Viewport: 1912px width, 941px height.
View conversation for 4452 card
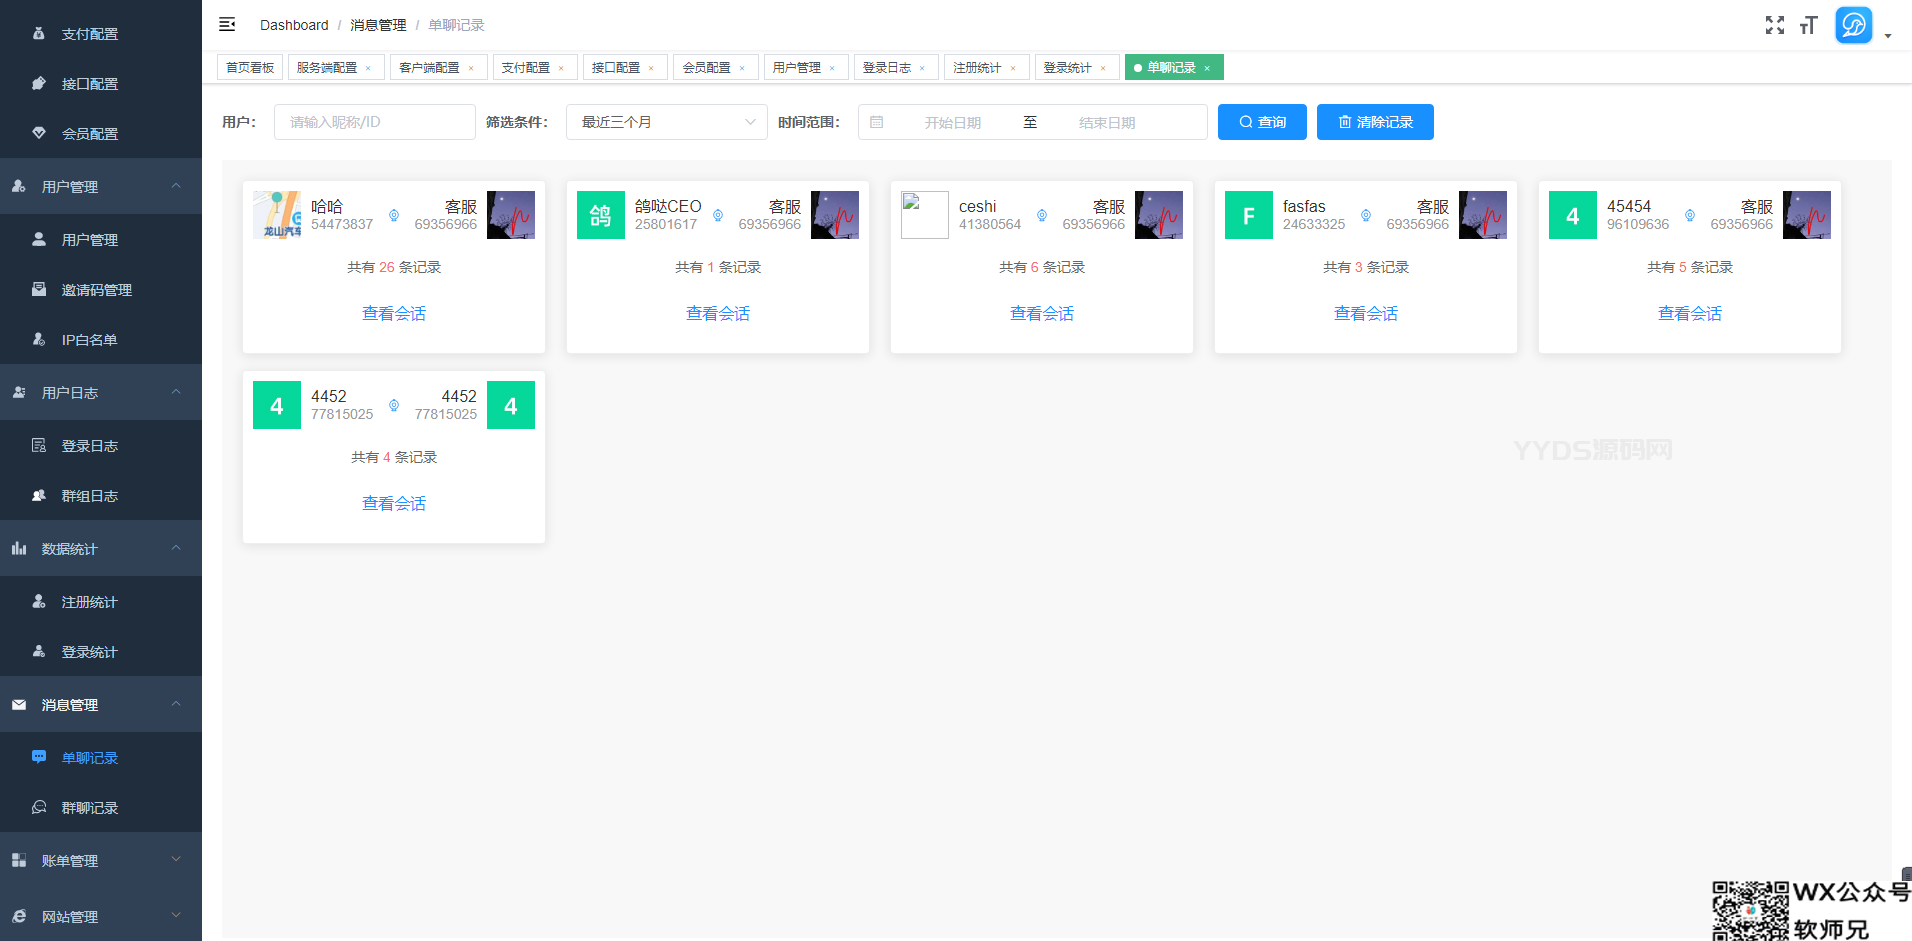[x=394, y=503]
